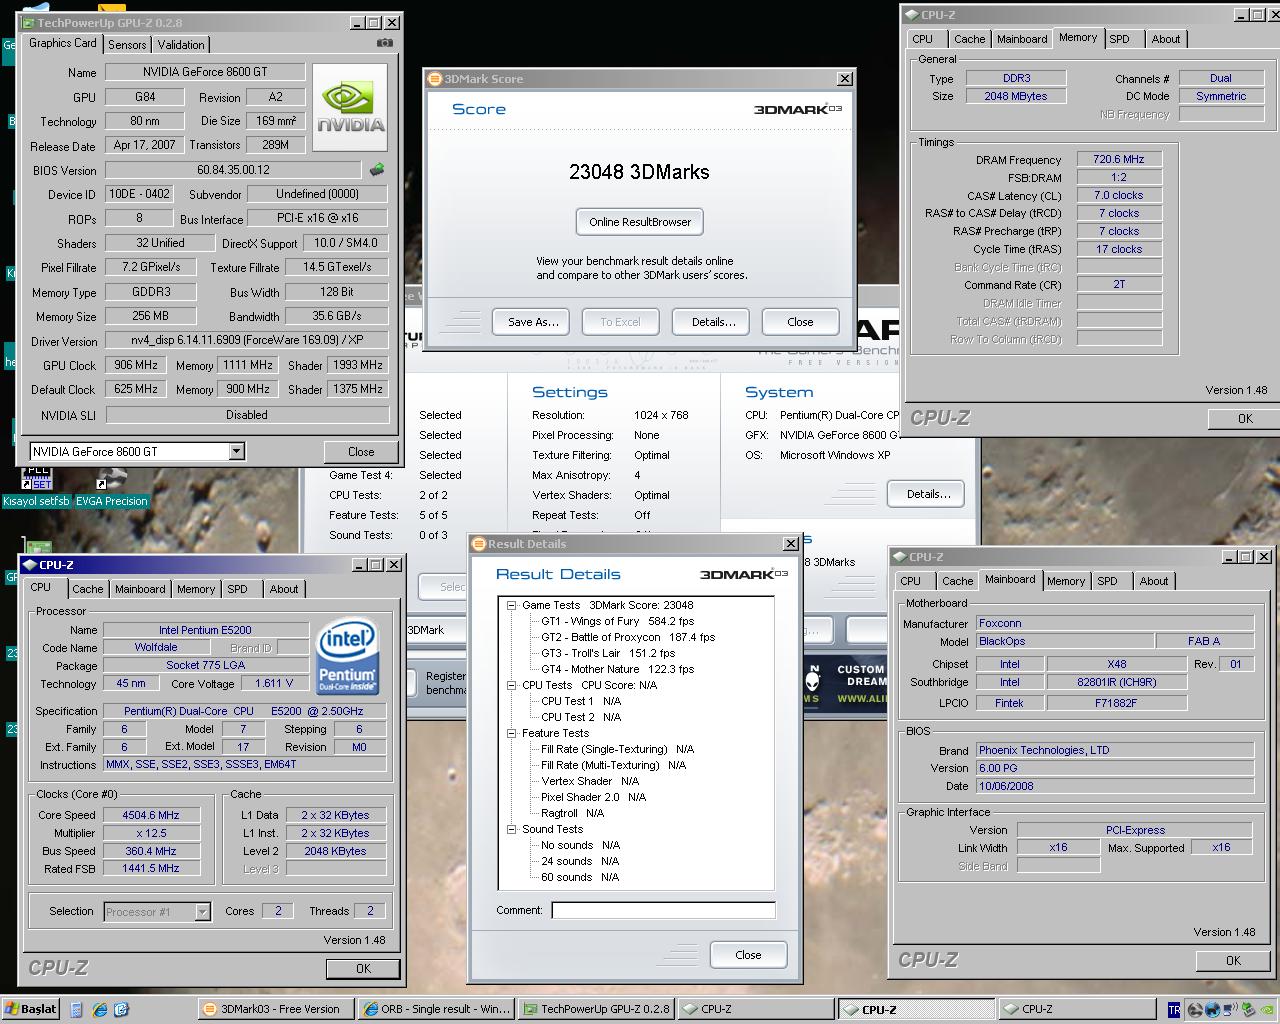Screen dimensions: 1280x1024
Task: Collapse the Game Tests tree node
Action: [512, 605]
